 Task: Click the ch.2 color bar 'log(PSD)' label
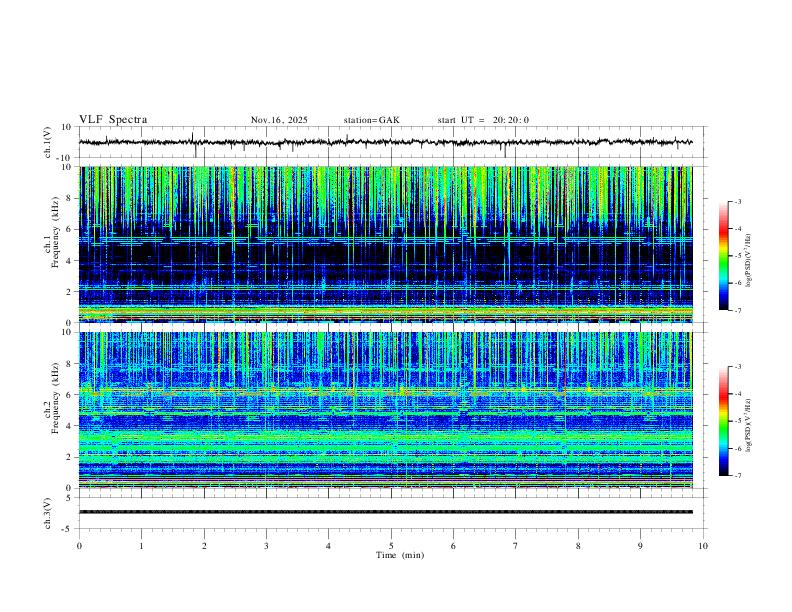click(749, 425)
